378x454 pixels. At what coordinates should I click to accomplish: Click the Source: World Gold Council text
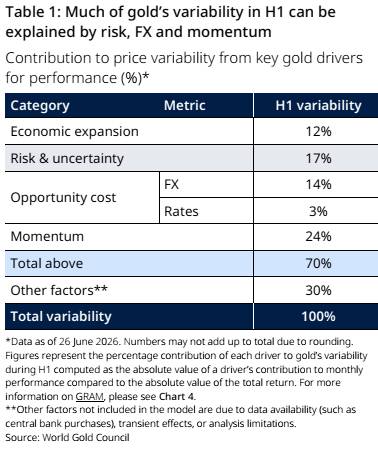click(67, 437)
